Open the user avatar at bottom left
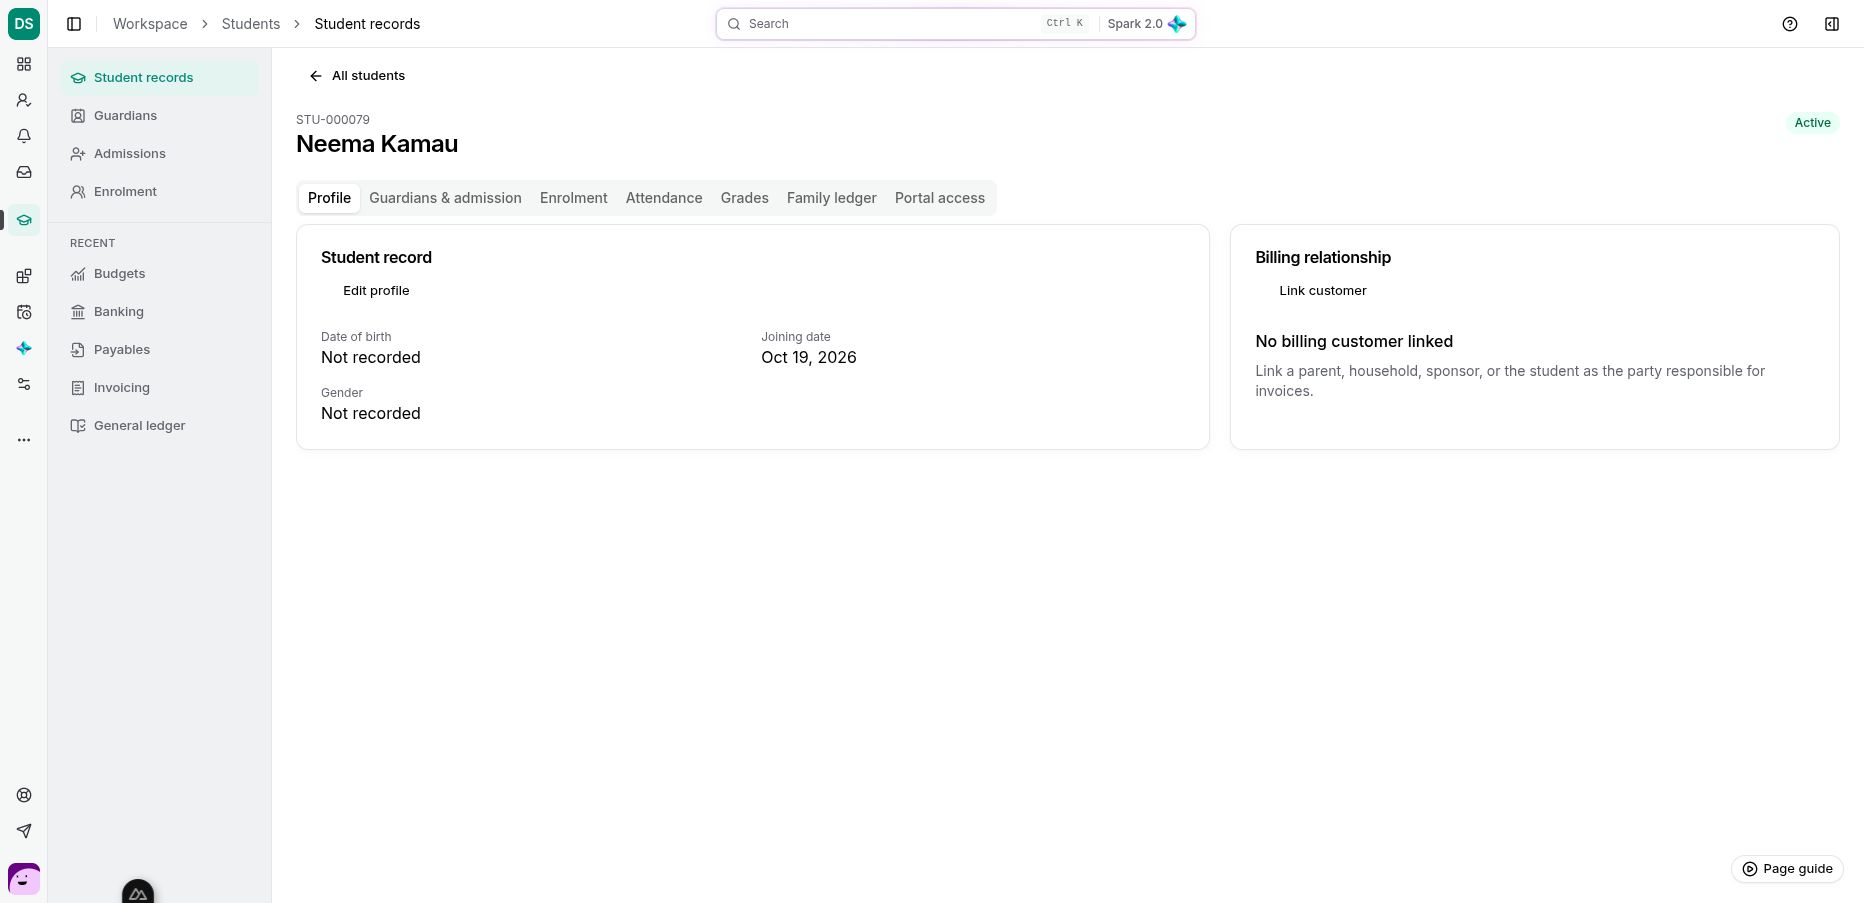Screen dimensions: 1864x903 pos(24,879)
